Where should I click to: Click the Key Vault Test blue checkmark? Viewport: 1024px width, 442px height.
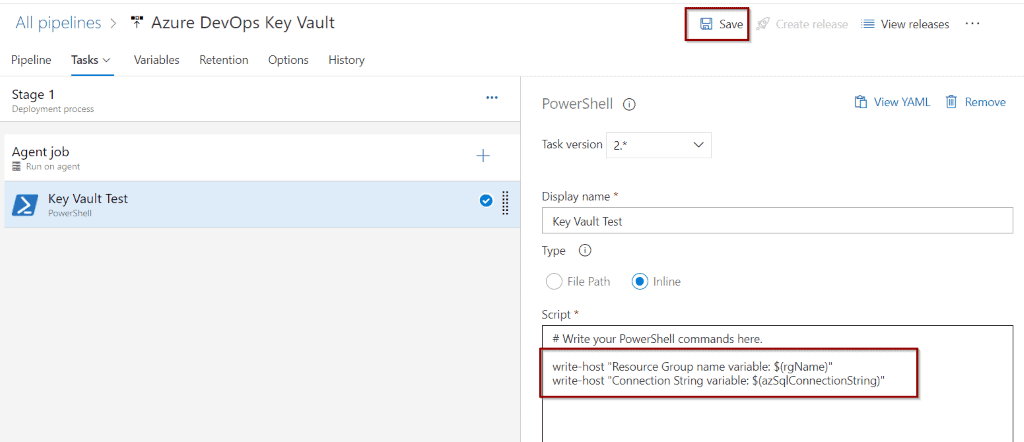click(486, 201)
